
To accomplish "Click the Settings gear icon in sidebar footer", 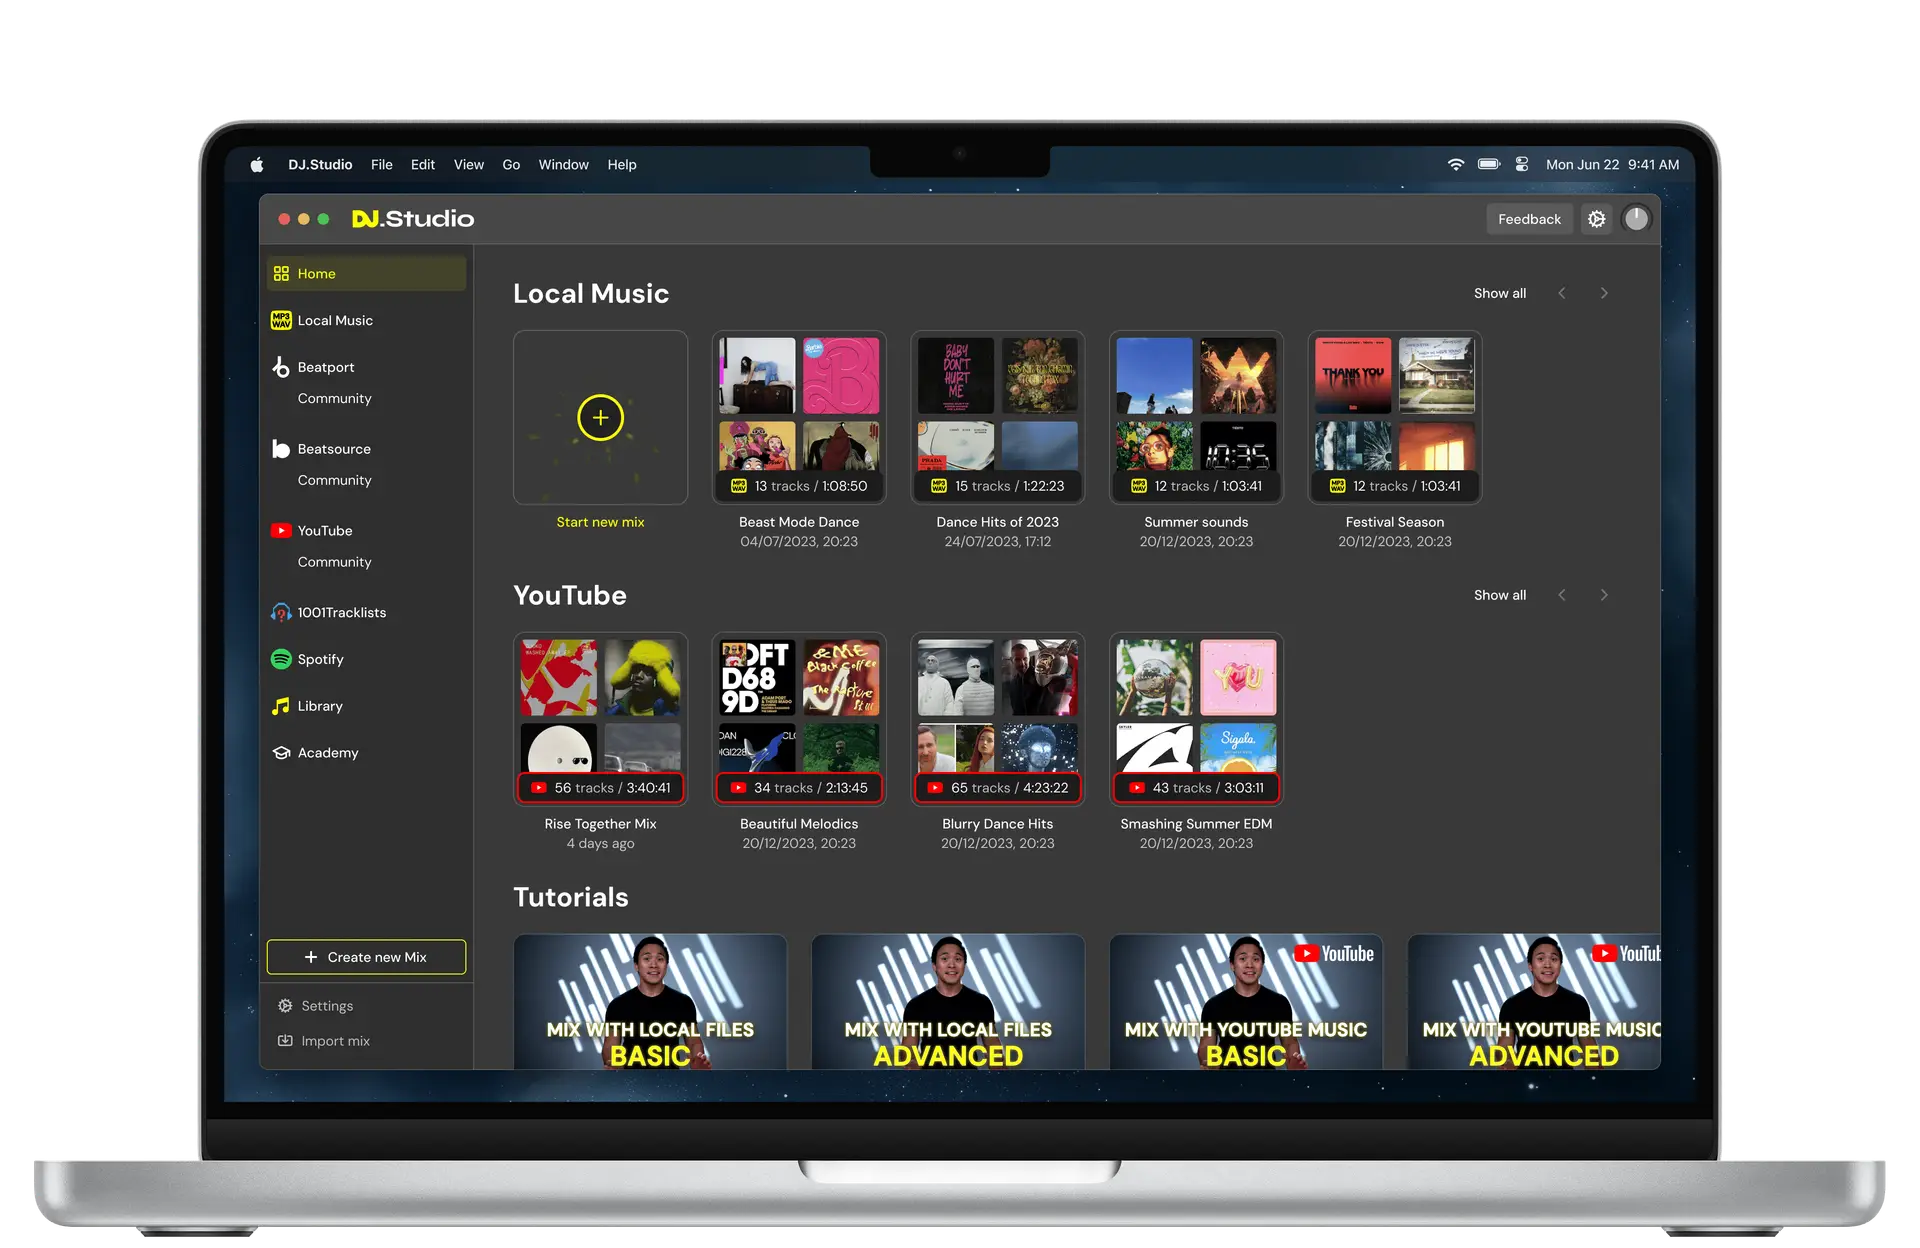I will 285,1006.
